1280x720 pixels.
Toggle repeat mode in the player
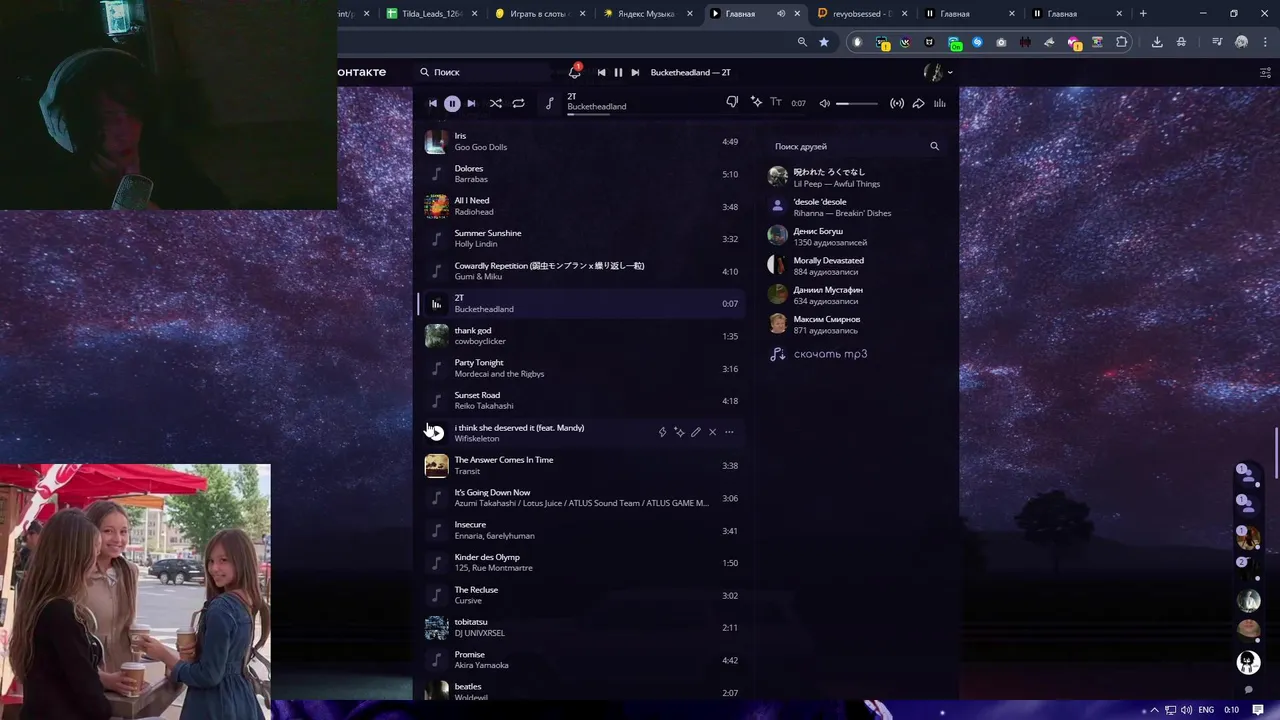[x=518, y=103]
